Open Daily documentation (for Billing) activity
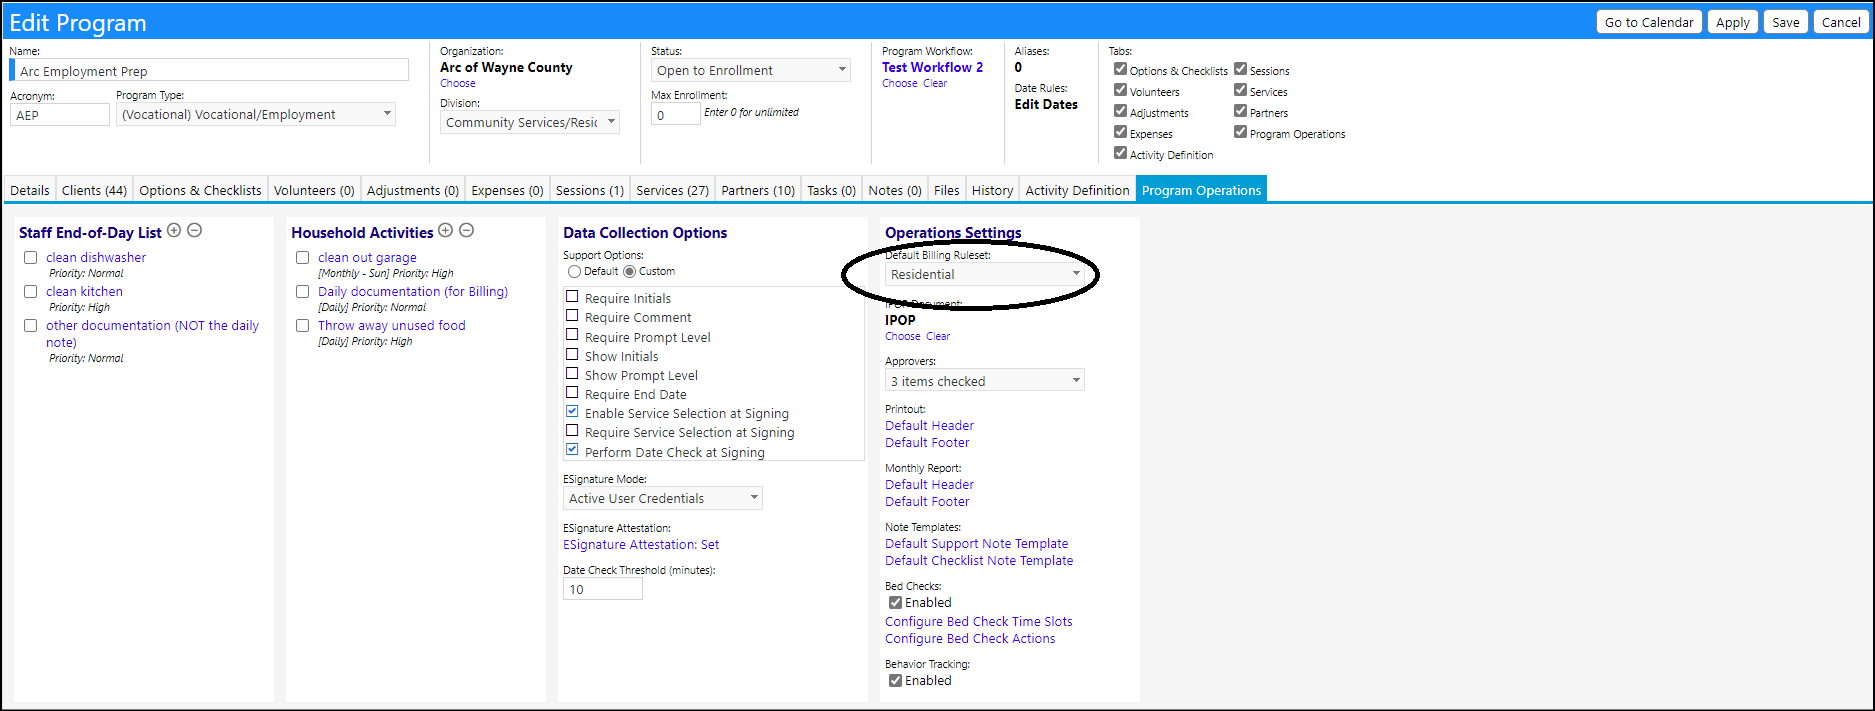 click(413, 291)
